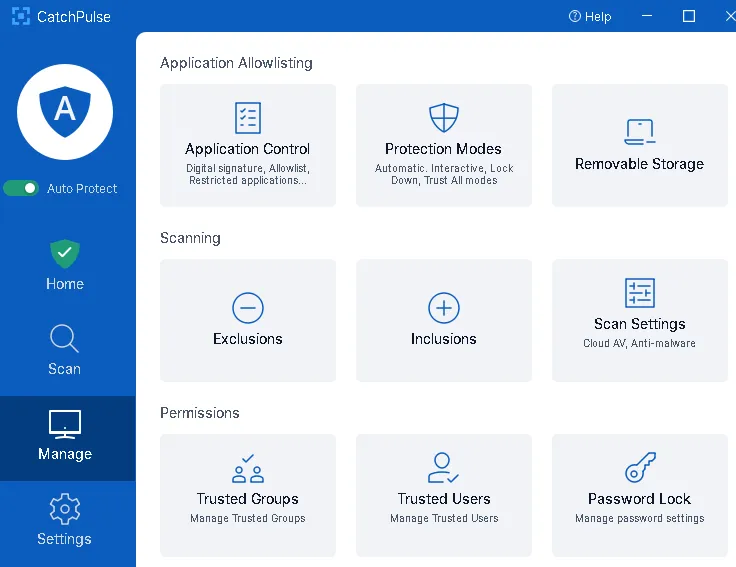Image resolution: width=736 pixels, height=567 pixels.
Task: Open Inclusions plus circle icon
Action: tap(444, 307)
